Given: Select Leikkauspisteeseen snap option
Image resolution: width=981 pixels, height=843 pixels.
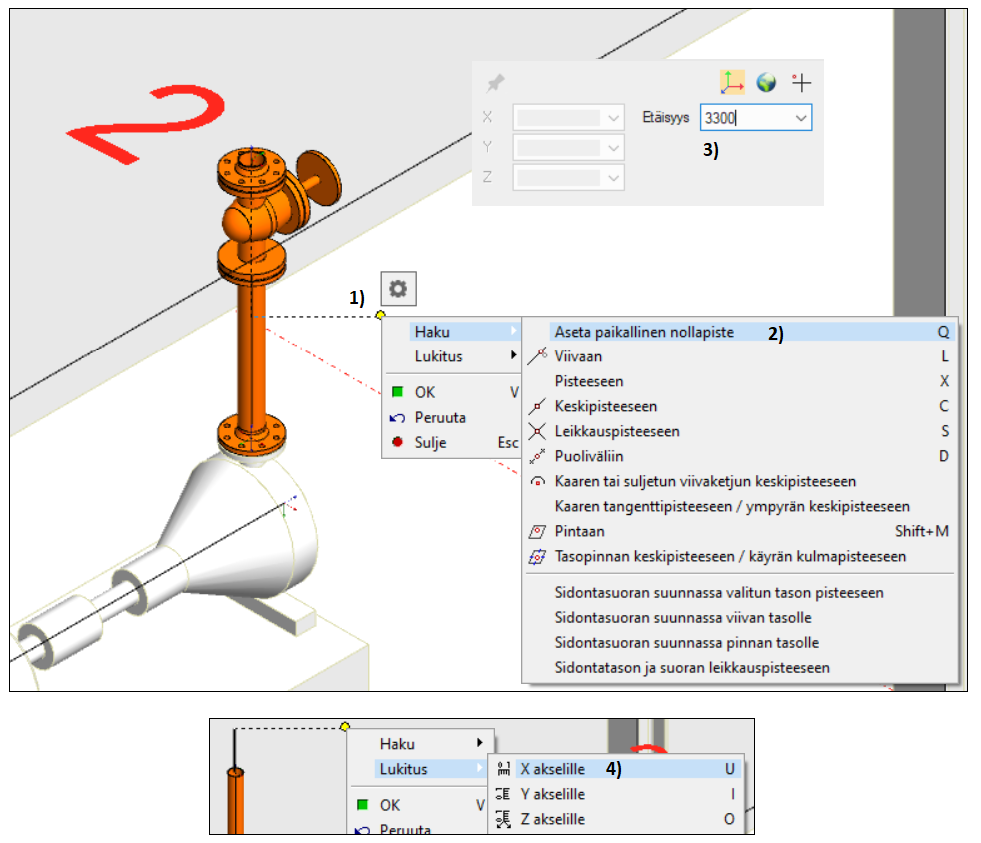Looking at the screenshot, I should pos(740,431).
